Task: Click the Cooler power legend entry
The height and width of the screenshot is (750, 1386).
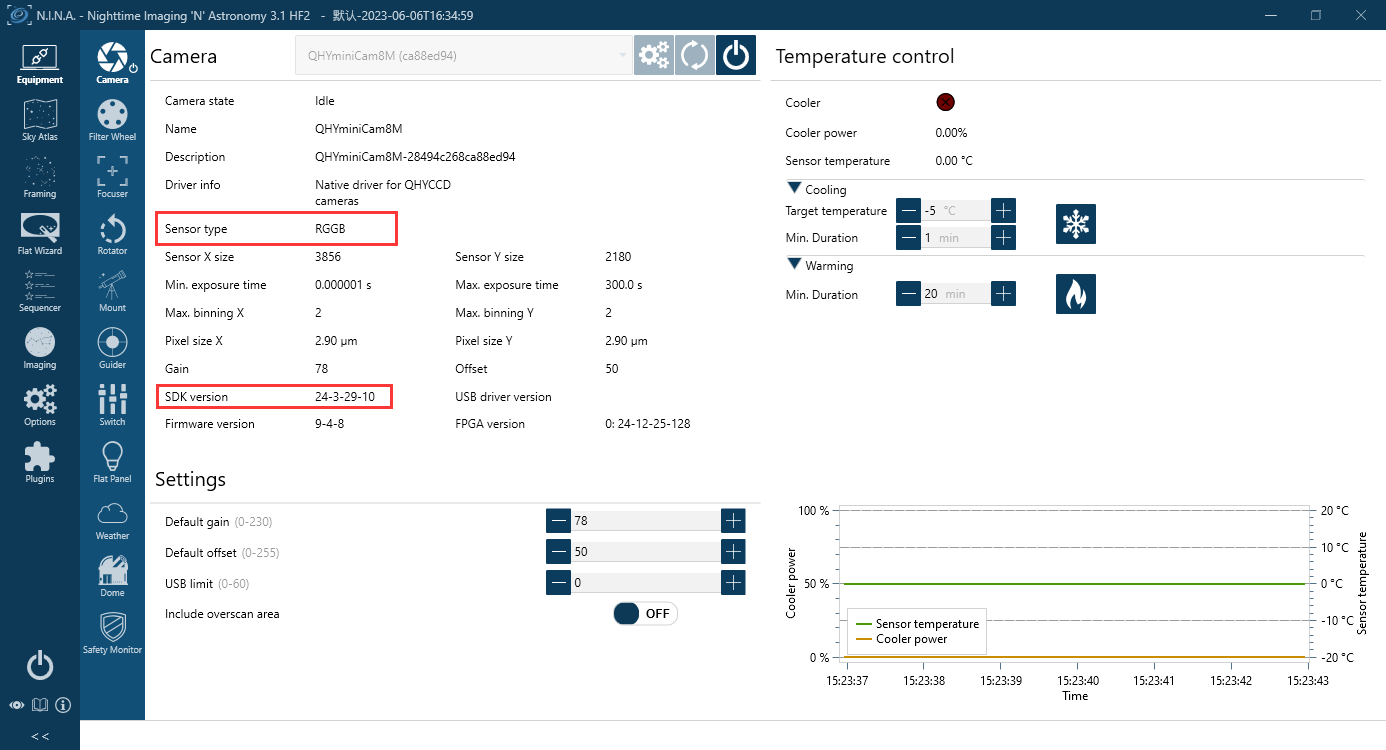Action: (900, 639)
